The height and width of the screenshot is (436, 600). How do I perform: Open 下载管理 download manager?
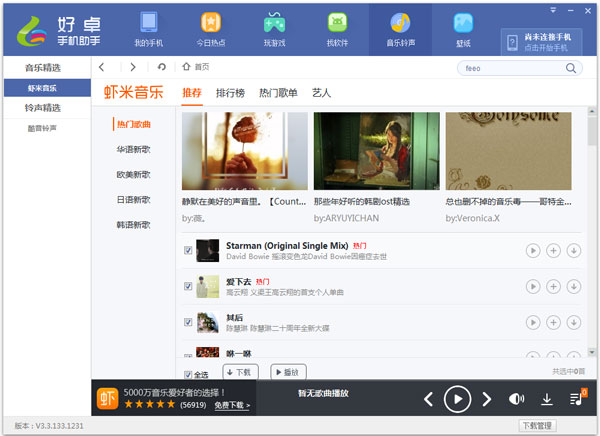point(537,425)
